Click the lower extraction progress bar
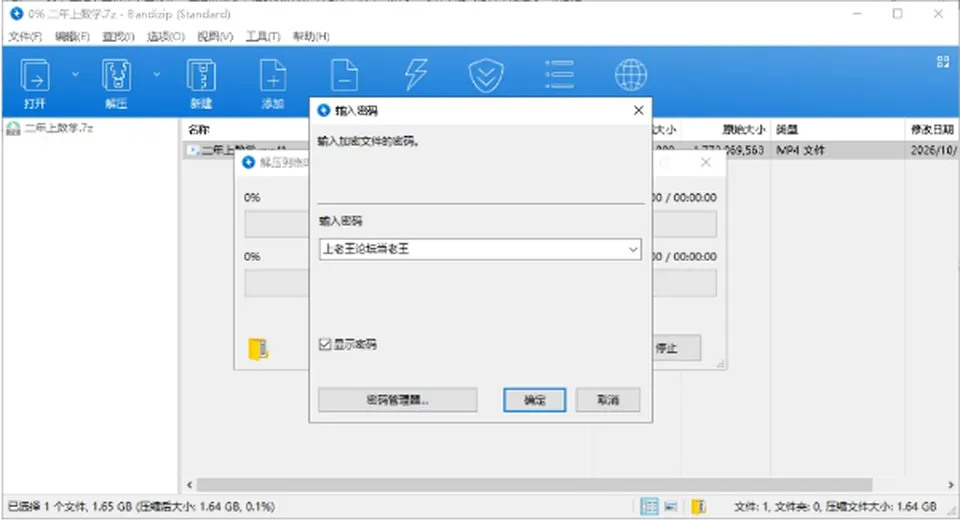Viewport: 960px width, 521px height. coord(277,283)
